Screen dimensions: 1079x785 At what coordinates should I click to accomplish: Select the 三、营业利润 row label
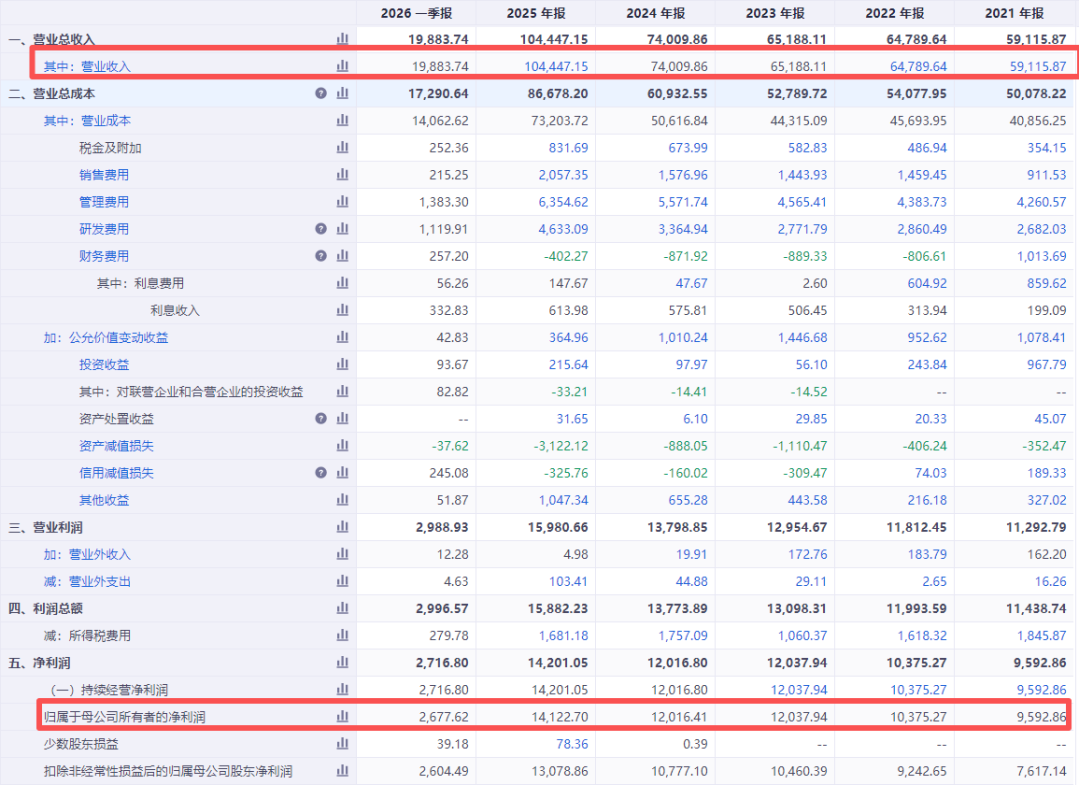tap(45, 528)
